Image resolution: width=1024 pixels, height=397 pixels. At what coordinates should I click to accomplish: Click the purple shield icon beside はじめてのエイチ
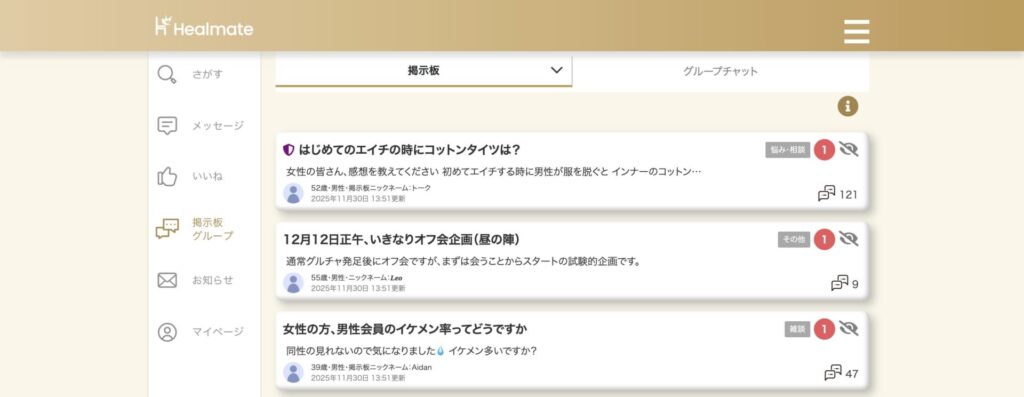tap(289, 150)
